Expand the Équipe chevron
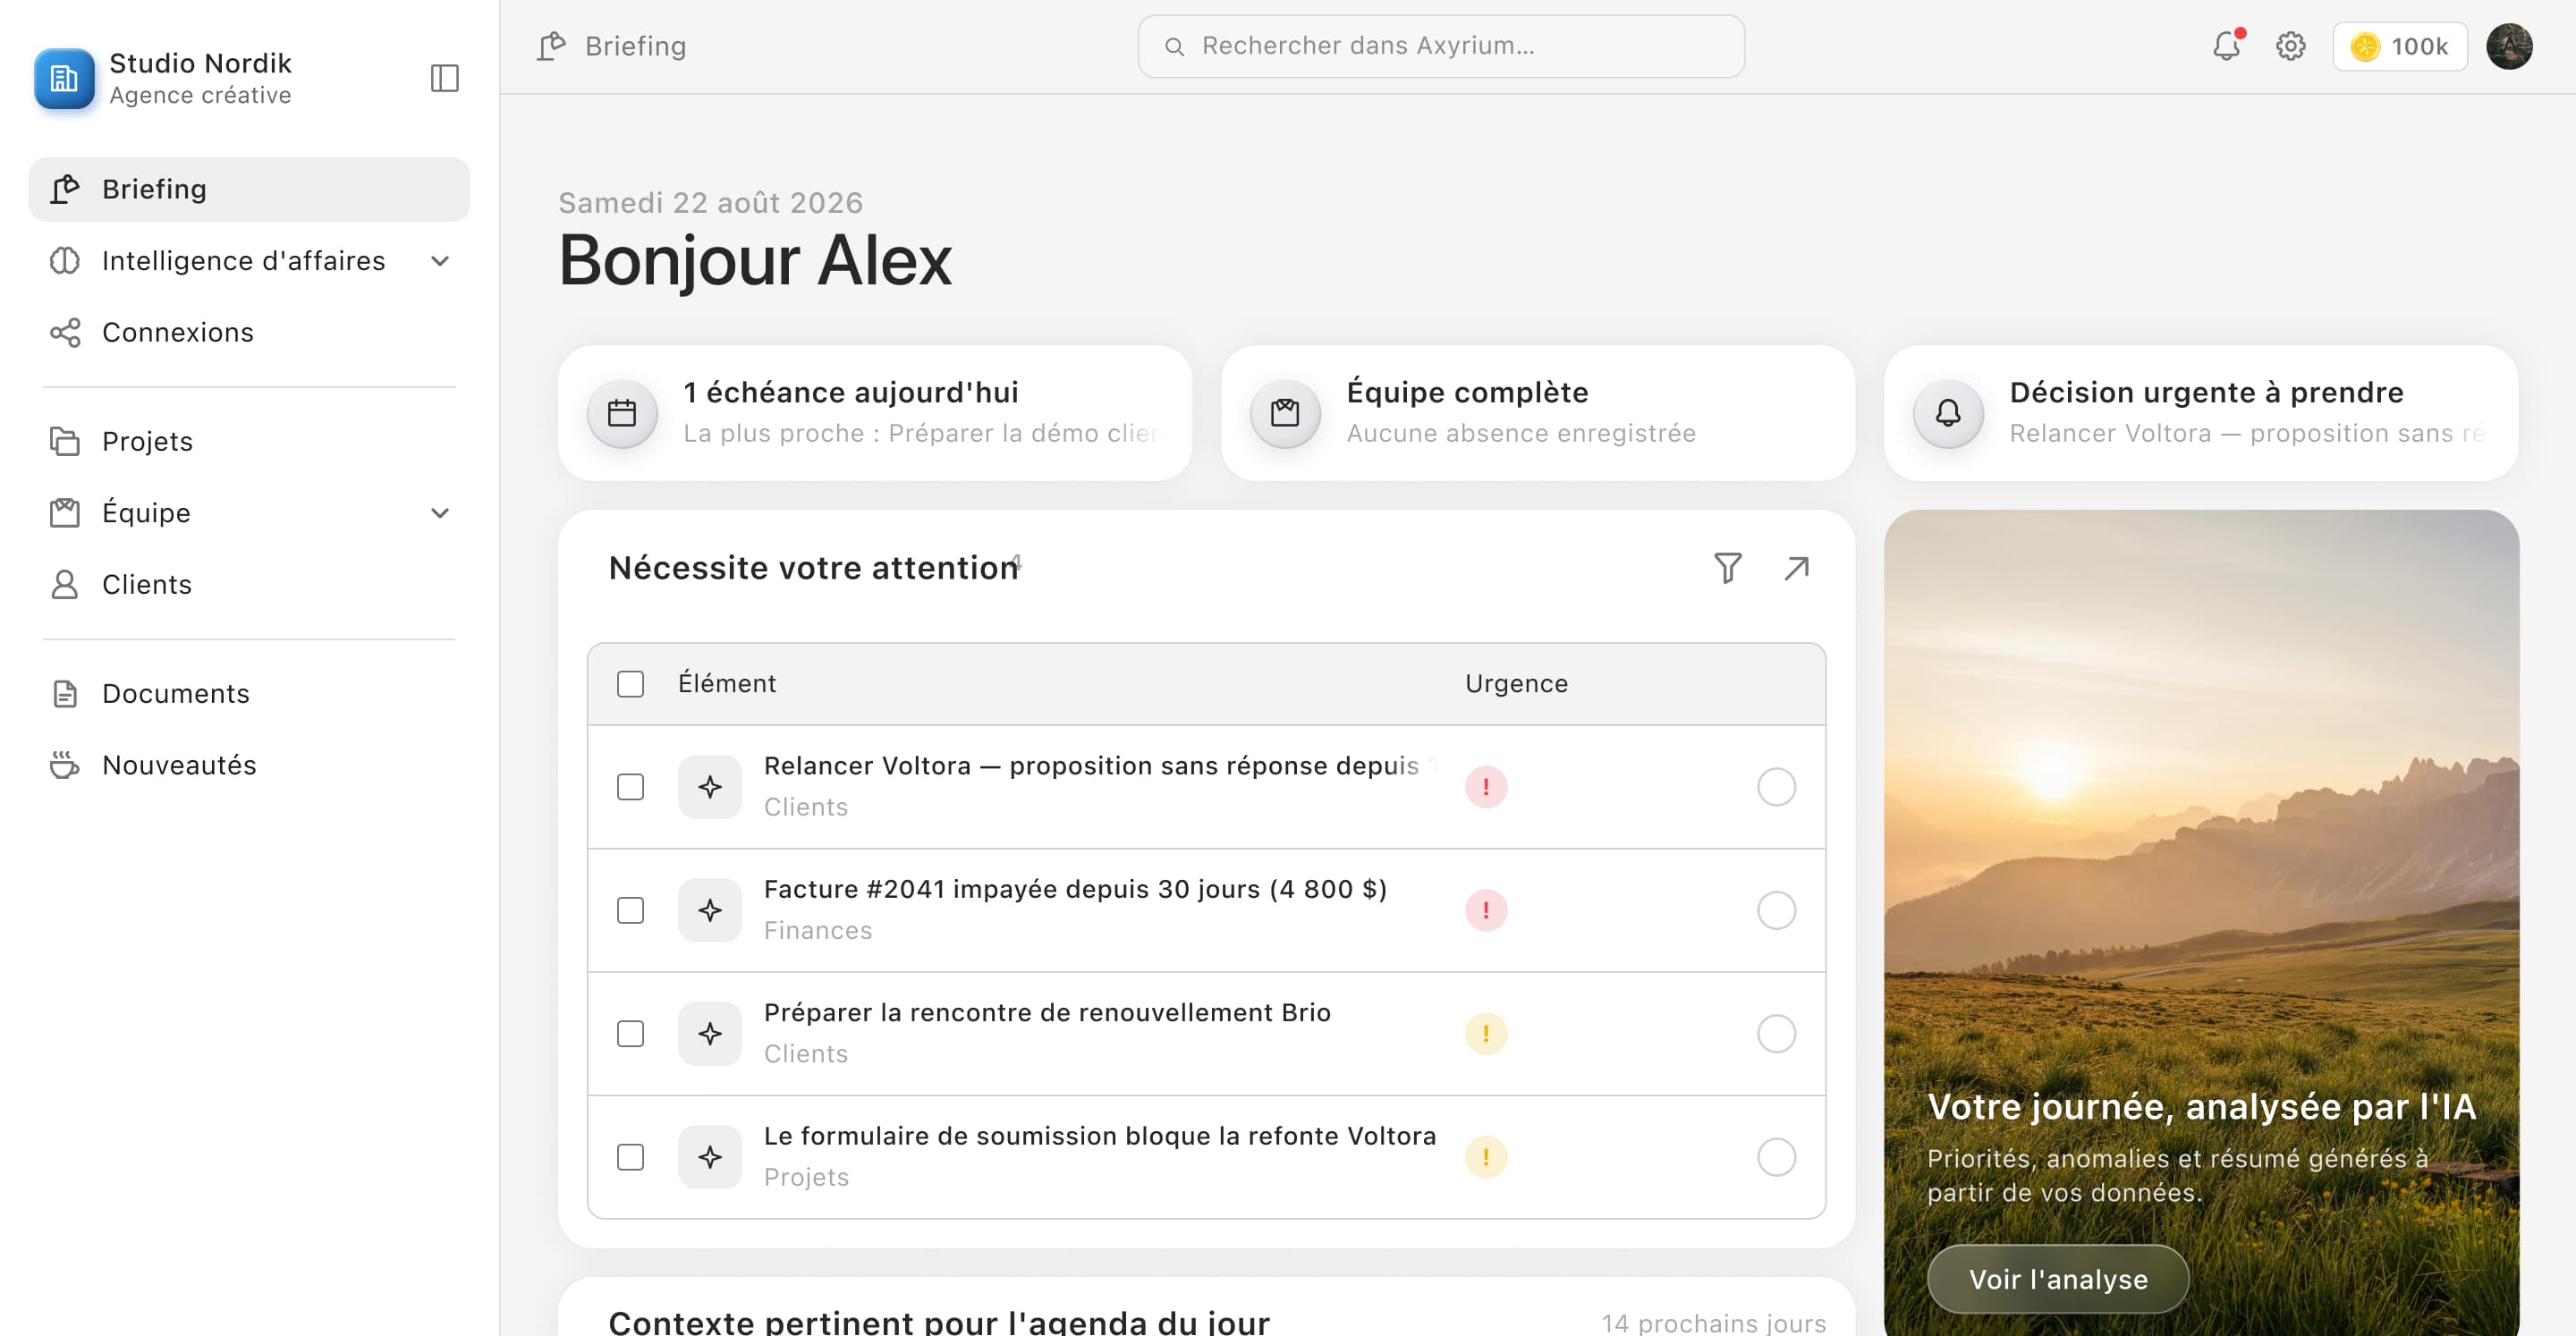2576x1336 pixels. (x=440, y=513)
